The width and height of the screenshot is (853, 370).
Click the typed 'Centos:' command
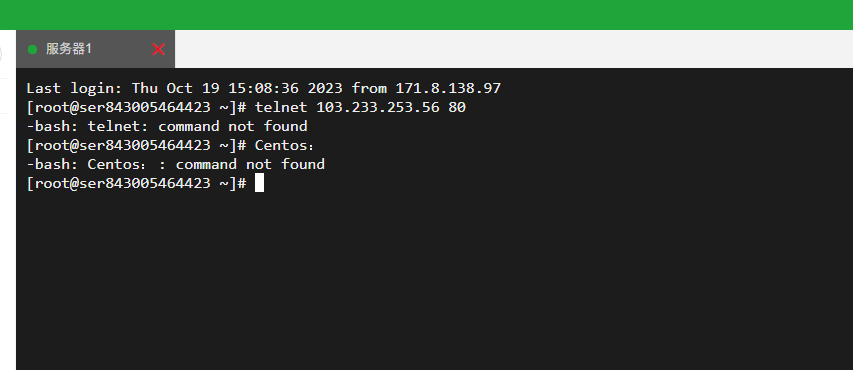pos(285,145)
